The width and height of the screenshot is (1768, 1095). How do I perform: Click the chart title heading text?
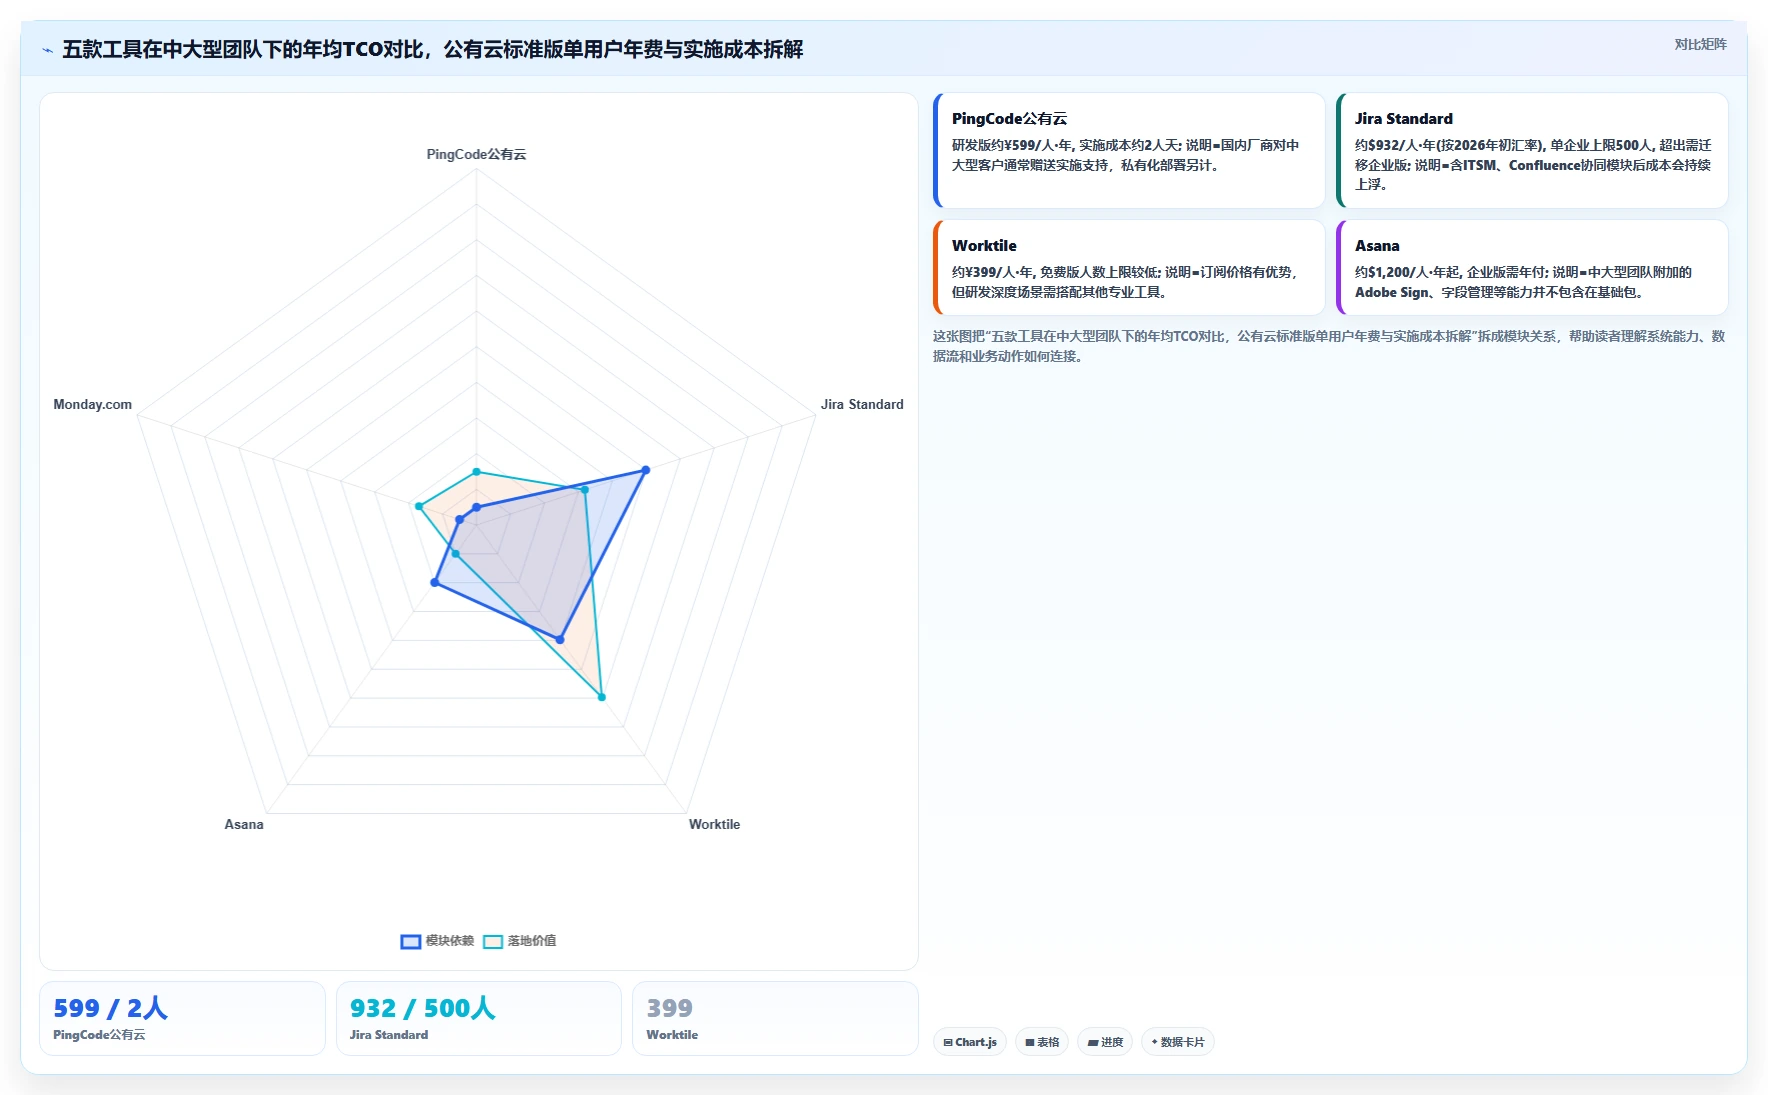432,49
